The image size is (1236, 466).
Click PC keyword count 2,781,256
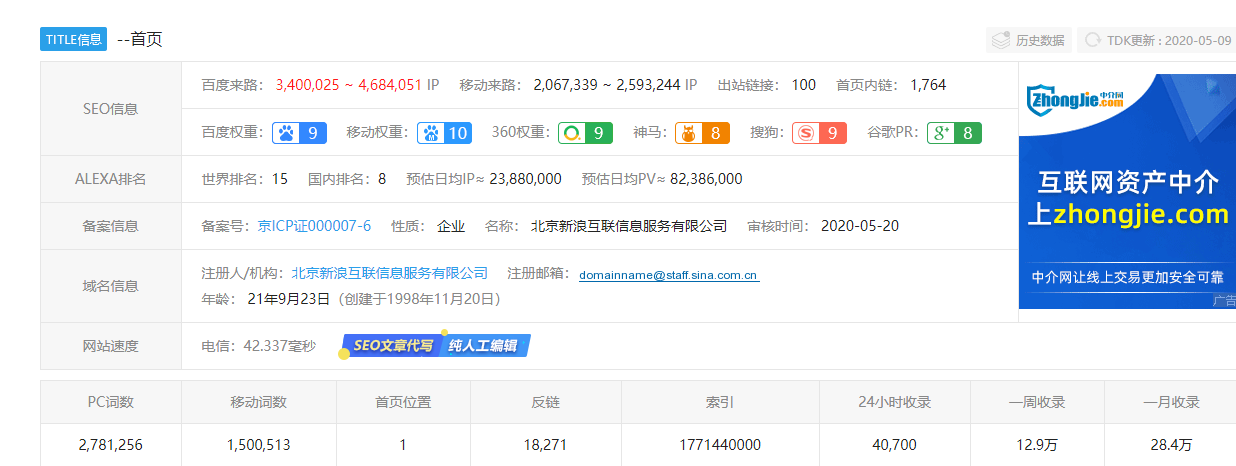111,445
